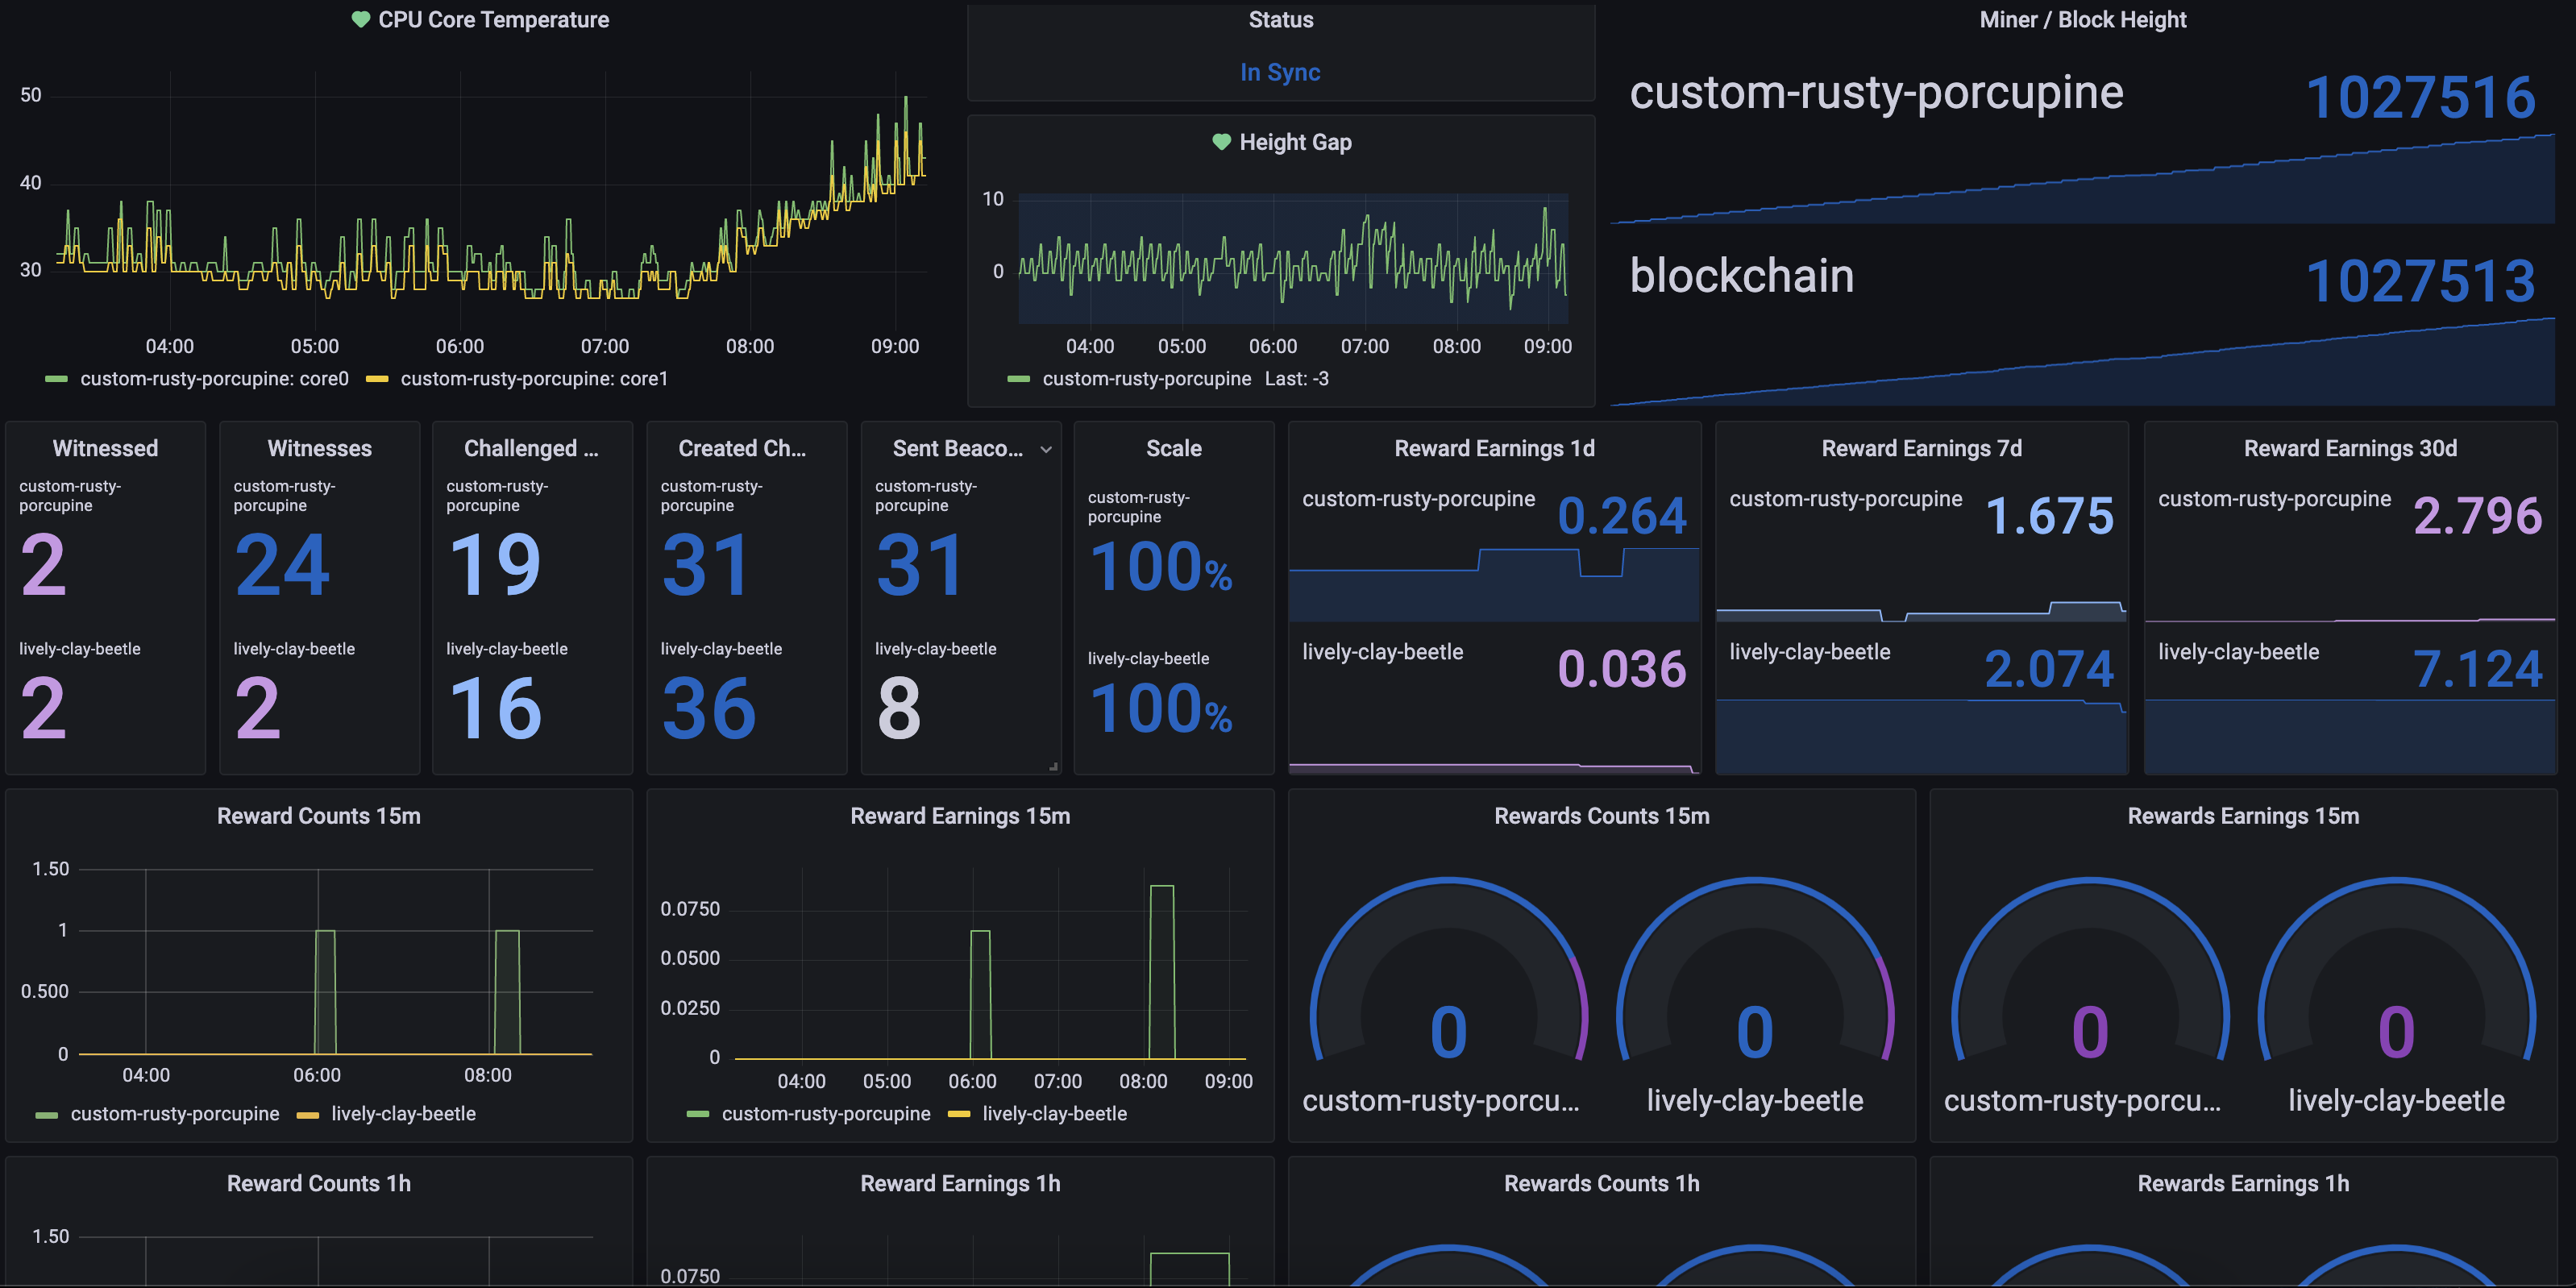Click the green Height Gap legend marker
Screen dimensions: 2576x1288
click(1018, 379)
